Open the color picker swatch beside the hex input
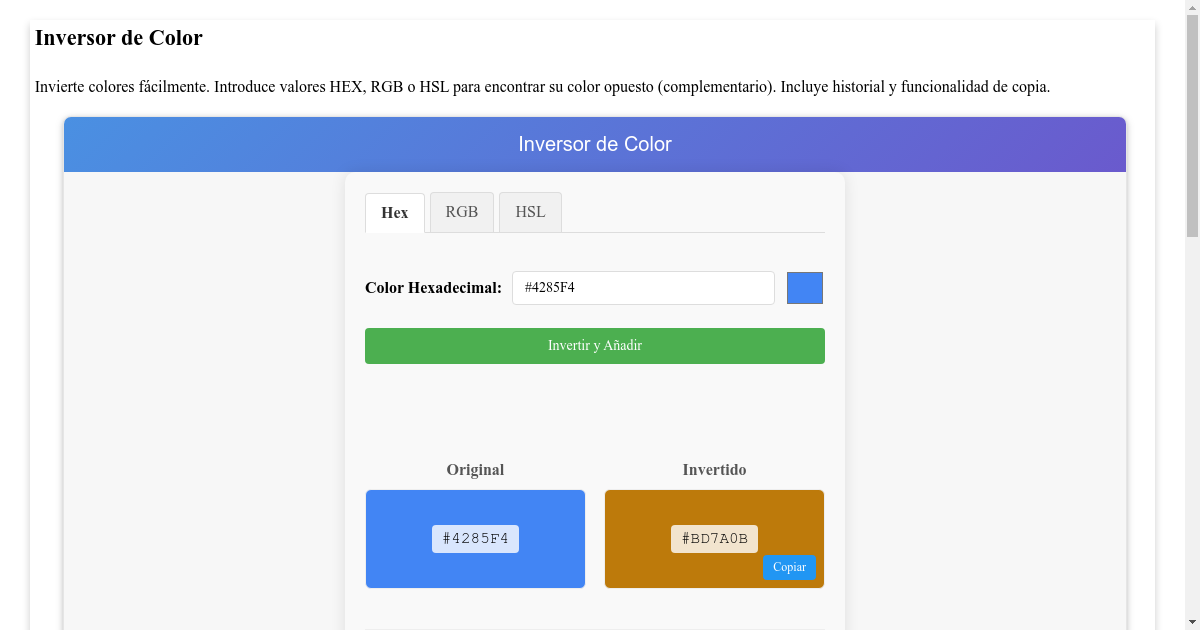The height and width of the screenshot is (630, 1200). point(804,288)
